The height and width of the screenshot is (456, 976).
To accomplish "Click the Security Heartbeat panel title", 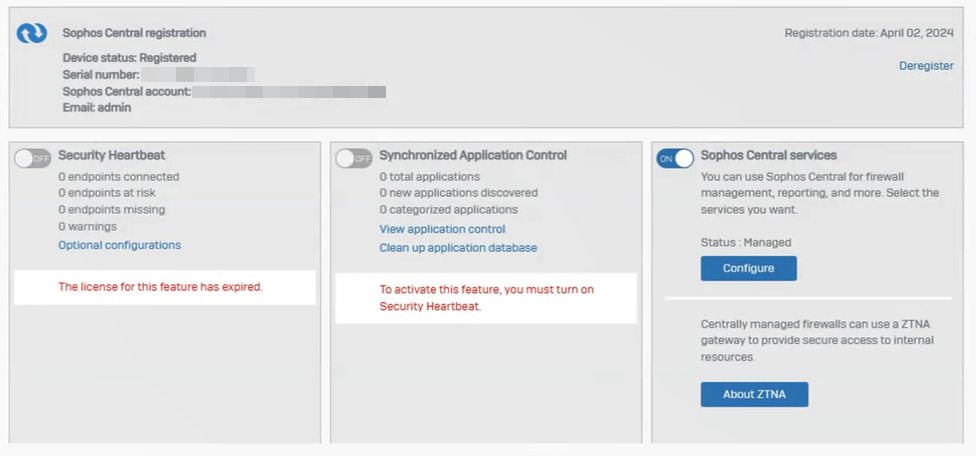I will pyautogui.click(x=112, y=156).
